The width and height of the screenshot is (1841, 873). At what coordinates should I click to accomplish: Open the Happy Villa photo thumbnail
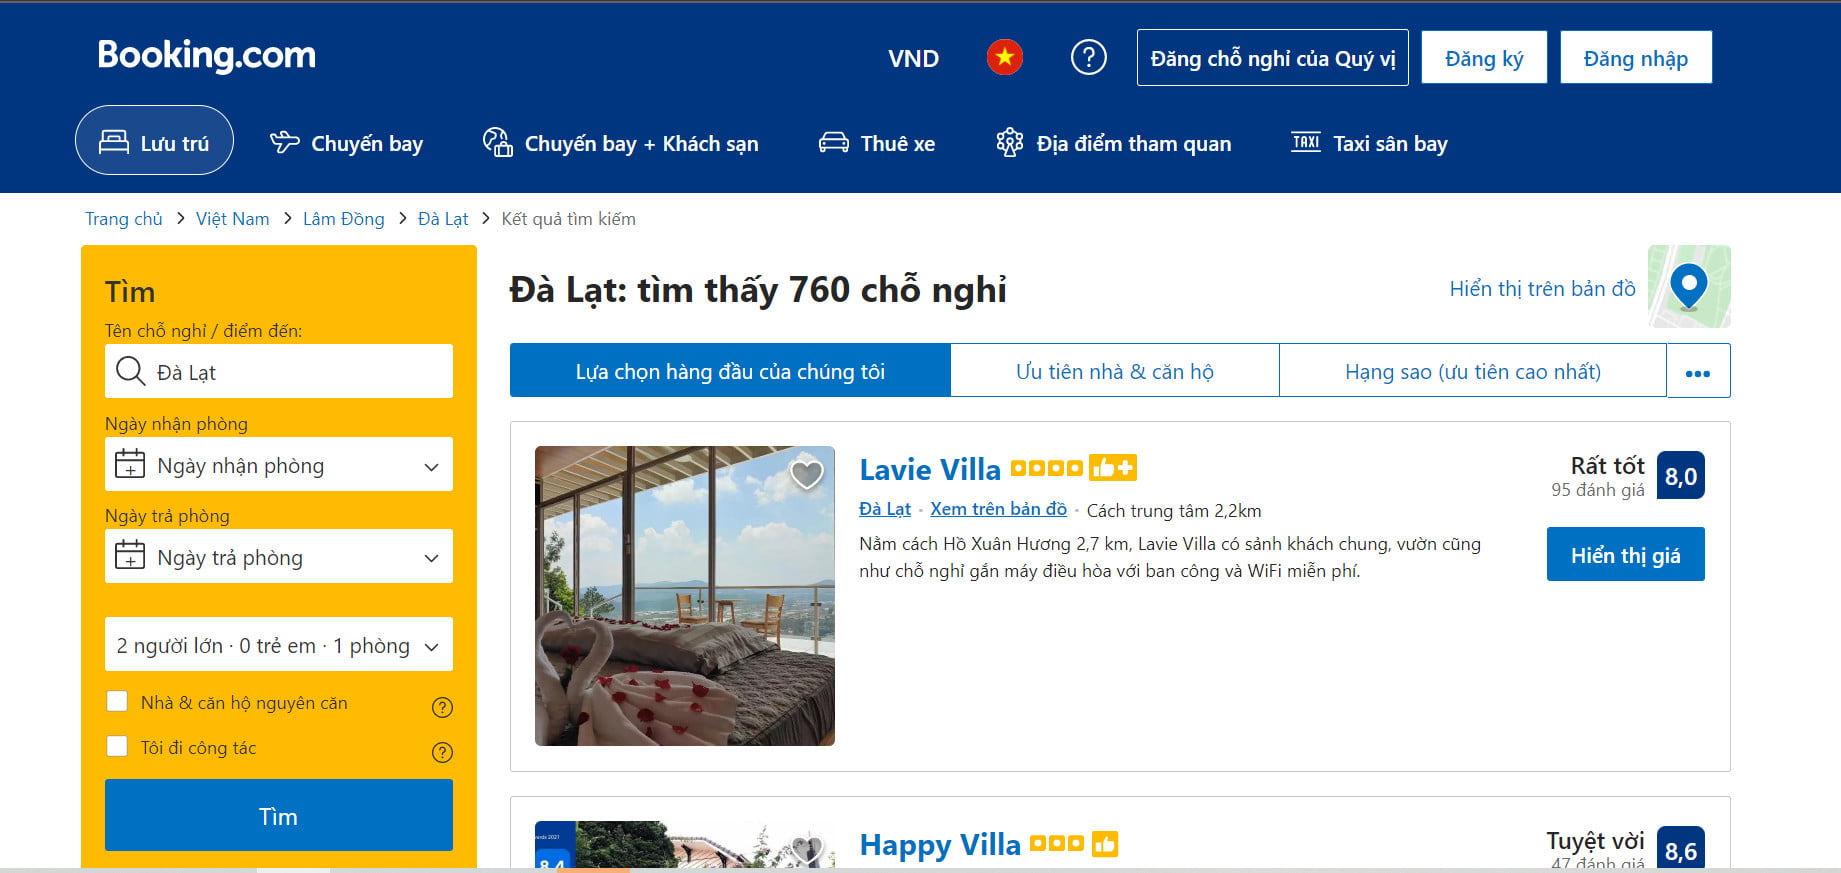[x=685, y=845]
